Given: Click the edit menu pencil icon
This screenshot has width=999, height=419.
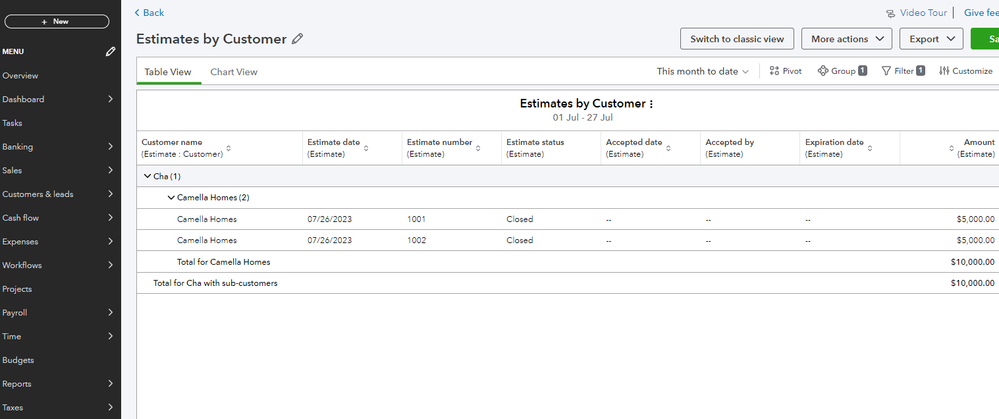Looking at the screenshot, I should point(110,51).
